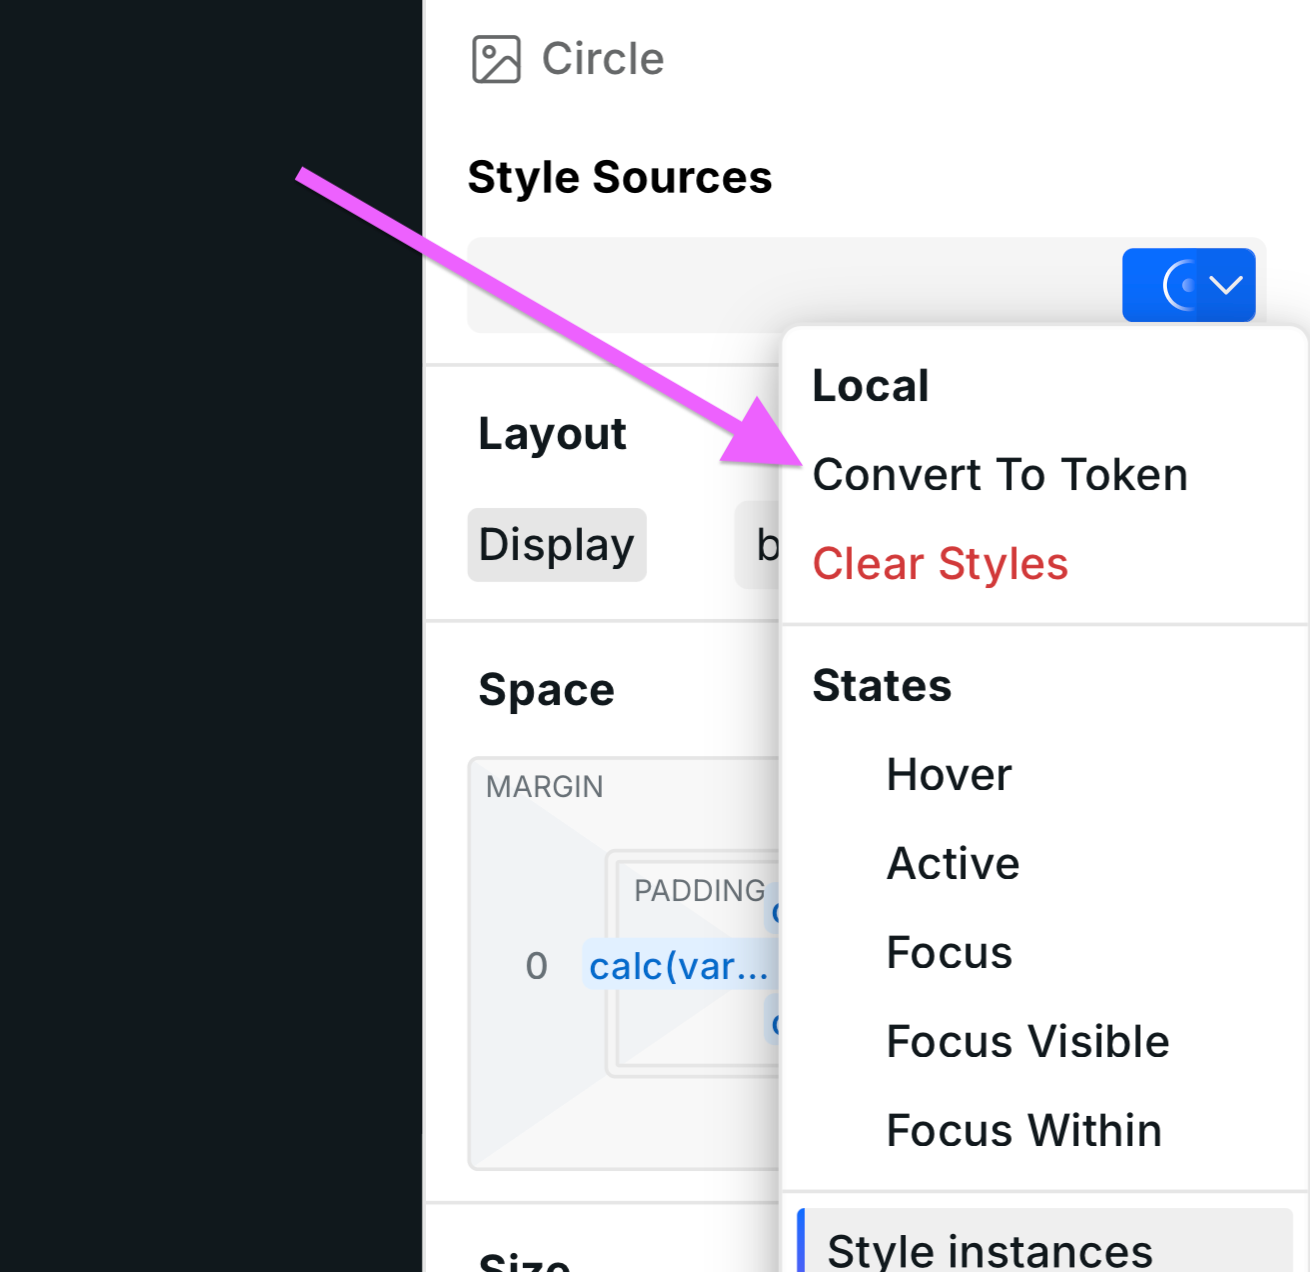Select the Active state
Image resolution: width=1310 pixels, height=1272 pixels.
952,863
